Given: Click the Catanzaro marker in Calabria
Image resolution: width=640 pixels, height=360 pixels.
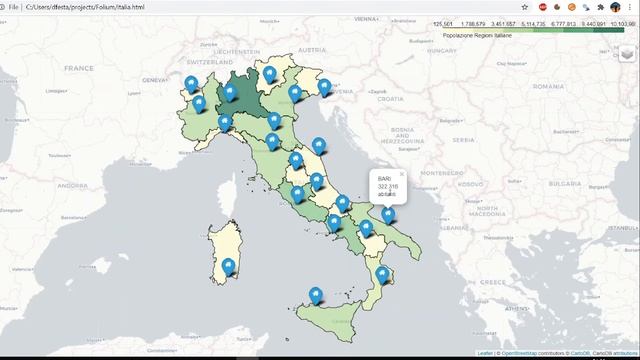Looking at the screenshot, I should [382, 275].
